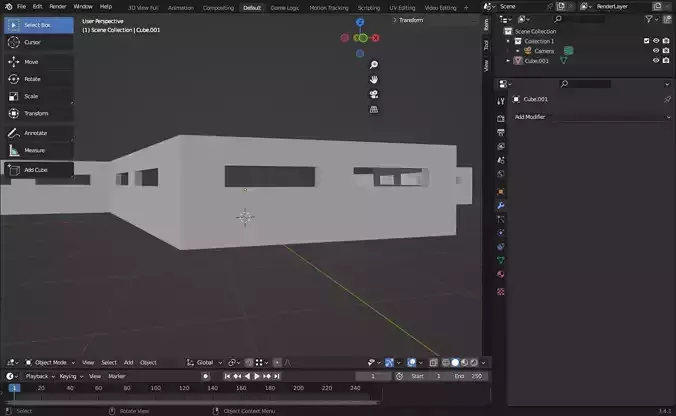The image size is (676, 416).
Task: Select the Rotate tool
Action: pos(39,79)
